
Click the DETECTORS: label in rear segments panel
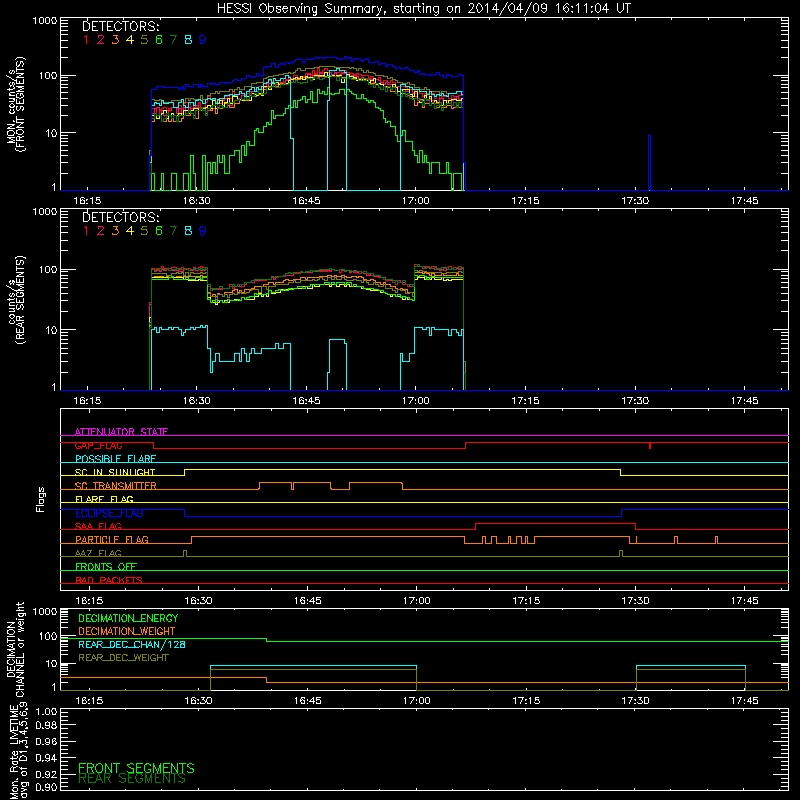[121, 218]
